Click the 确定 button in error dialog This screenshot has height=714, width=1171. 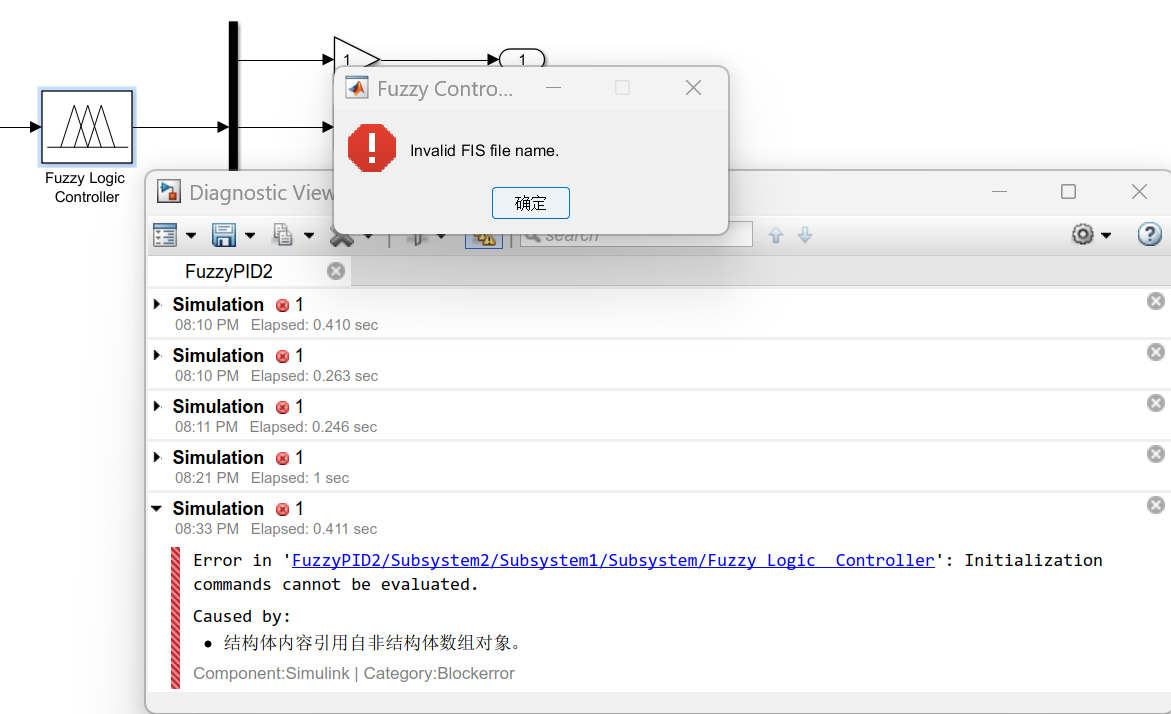pyautogui.click(x=530, y=203)
